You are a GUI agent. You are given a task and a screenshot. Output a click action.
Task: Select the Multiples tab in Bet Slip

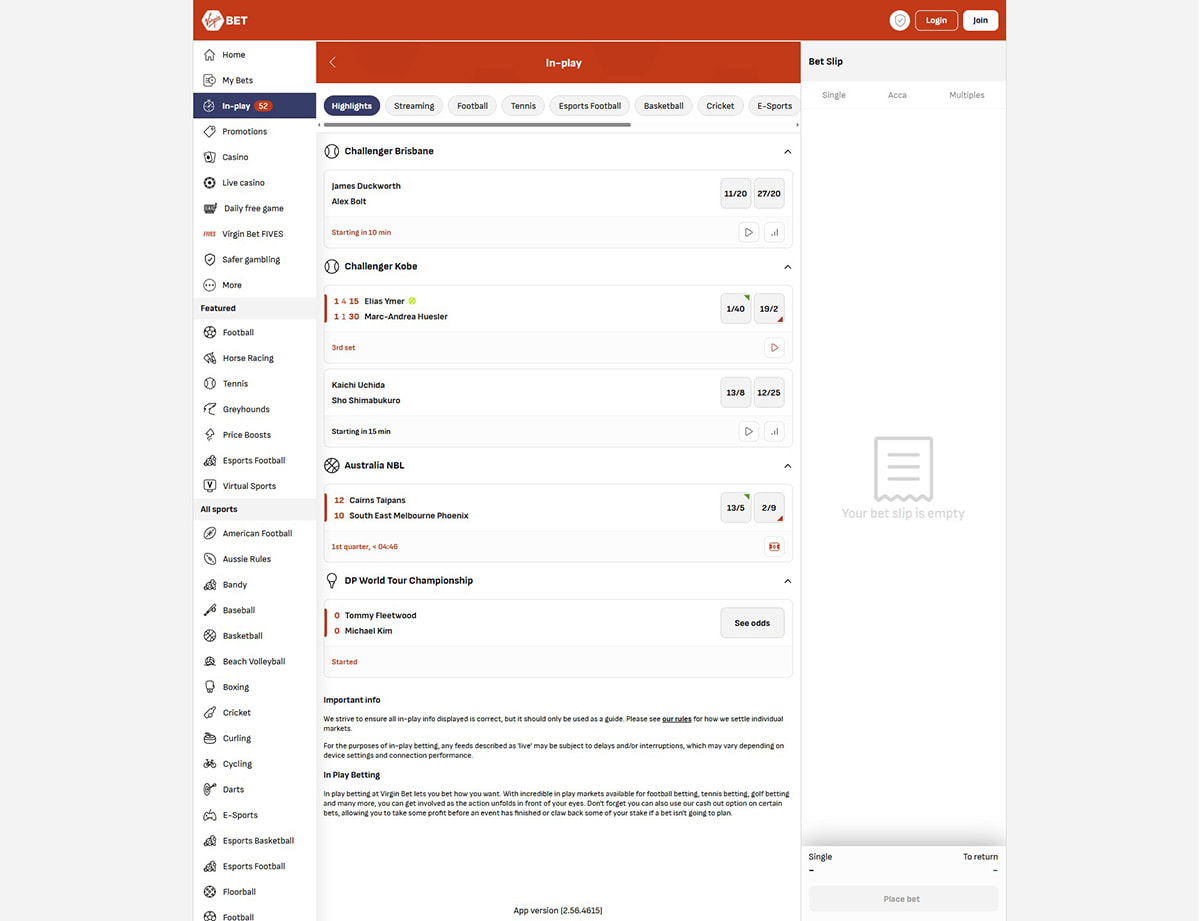(x=966, y=95)
